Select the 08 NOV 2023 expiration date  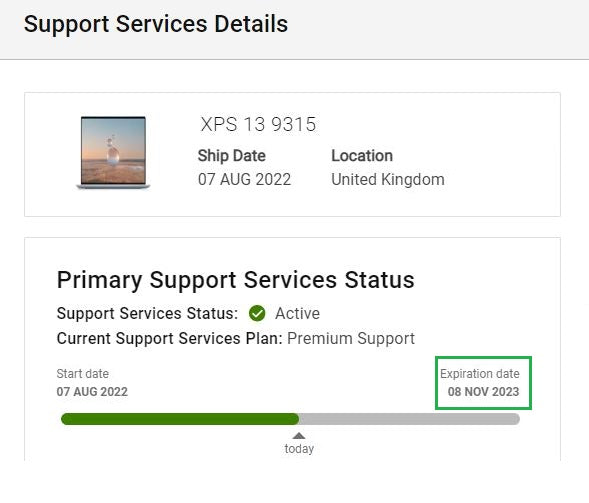tap(483, 392)
